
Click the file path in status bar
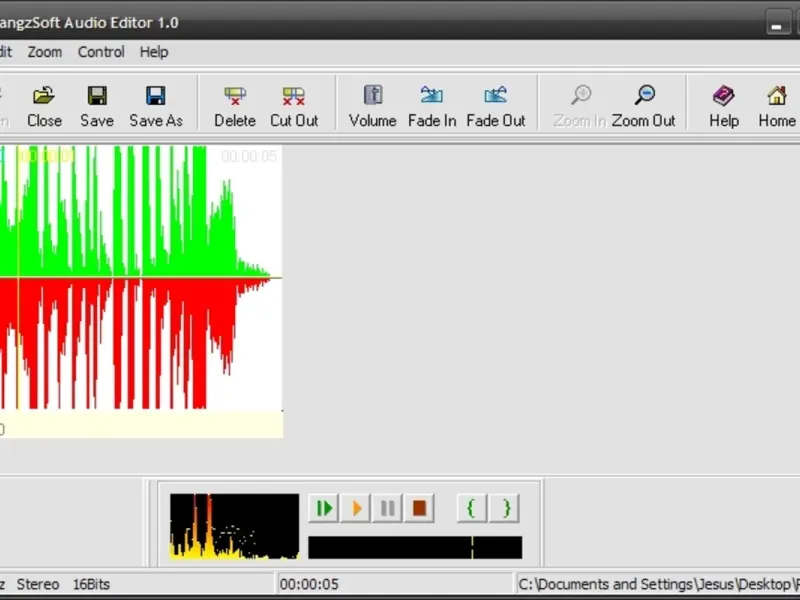point(658,584)
